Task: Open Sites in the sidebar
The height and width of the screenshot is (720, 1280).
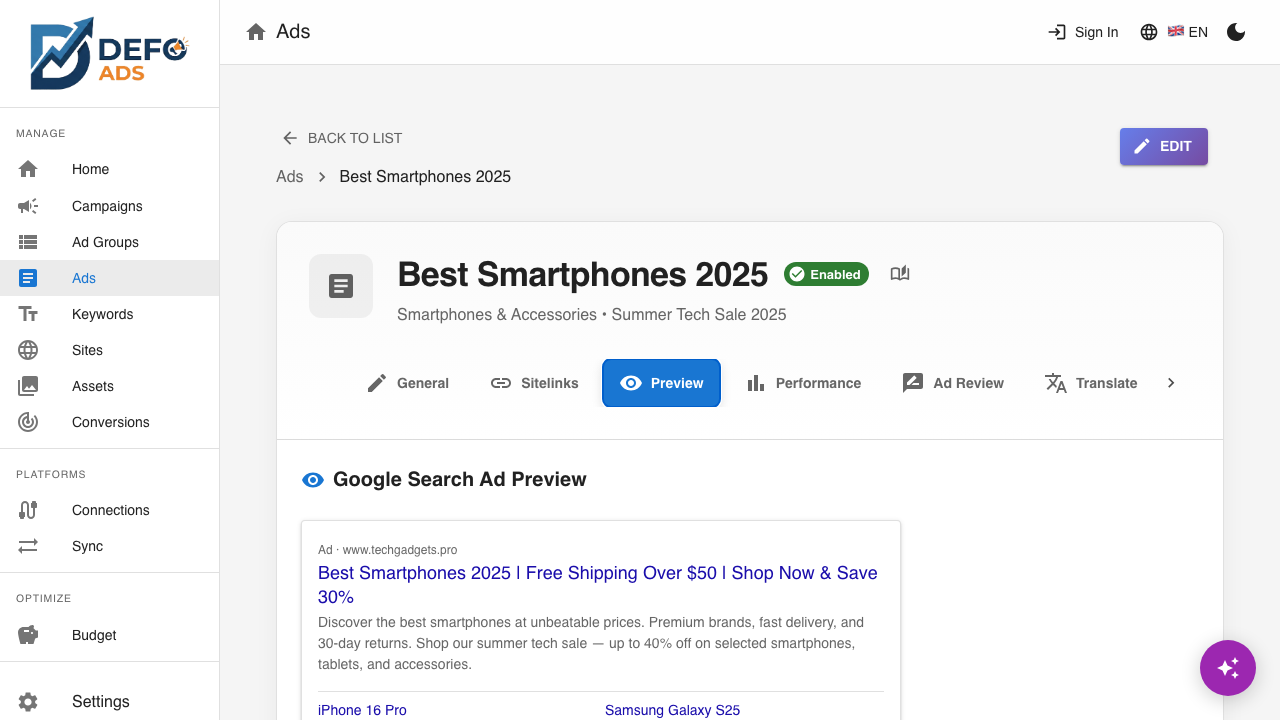Action: click(109, 350)
